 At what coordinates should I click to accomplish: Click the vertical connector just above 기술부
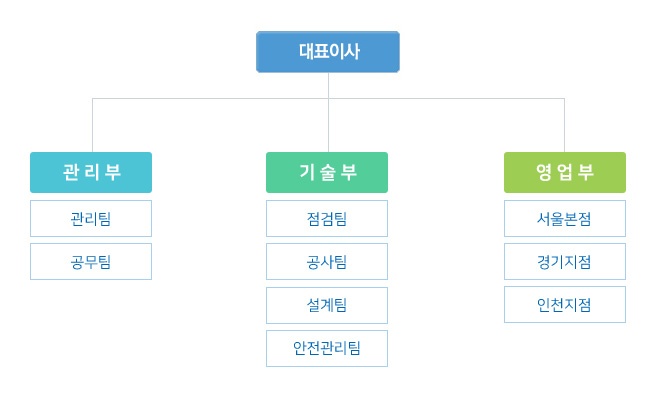tap(328, 126)
